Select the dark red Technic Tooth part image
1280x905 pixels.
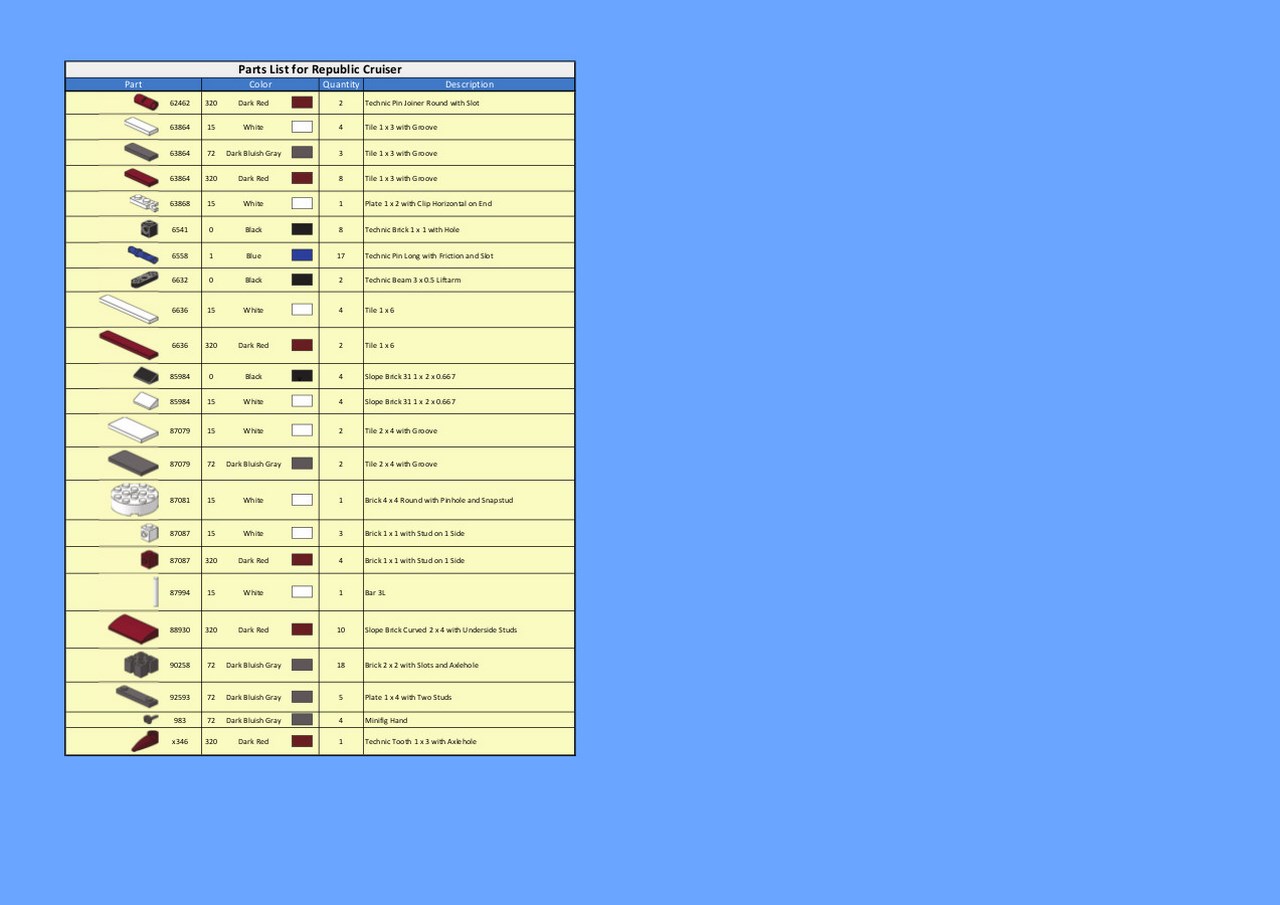(145, 741)
